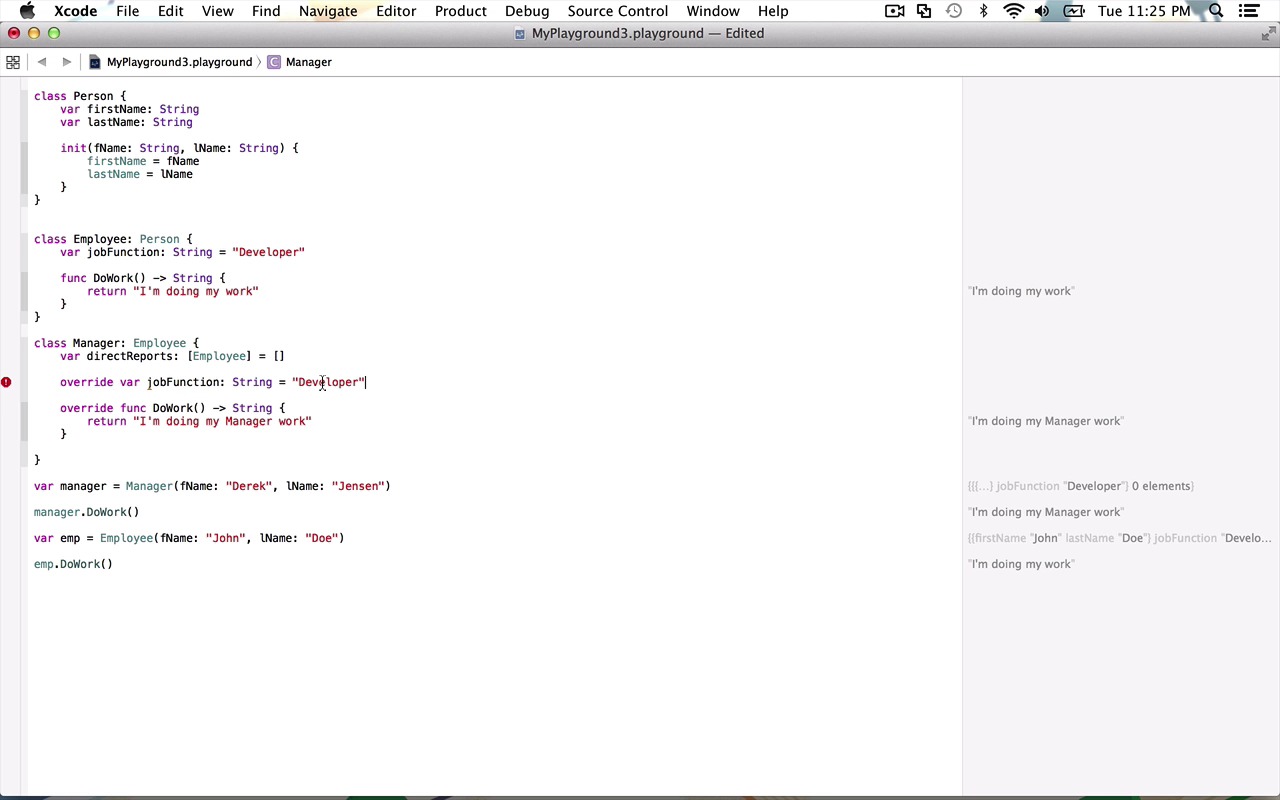Click the Bluetooth icon in menu bar

click(983, 11)
